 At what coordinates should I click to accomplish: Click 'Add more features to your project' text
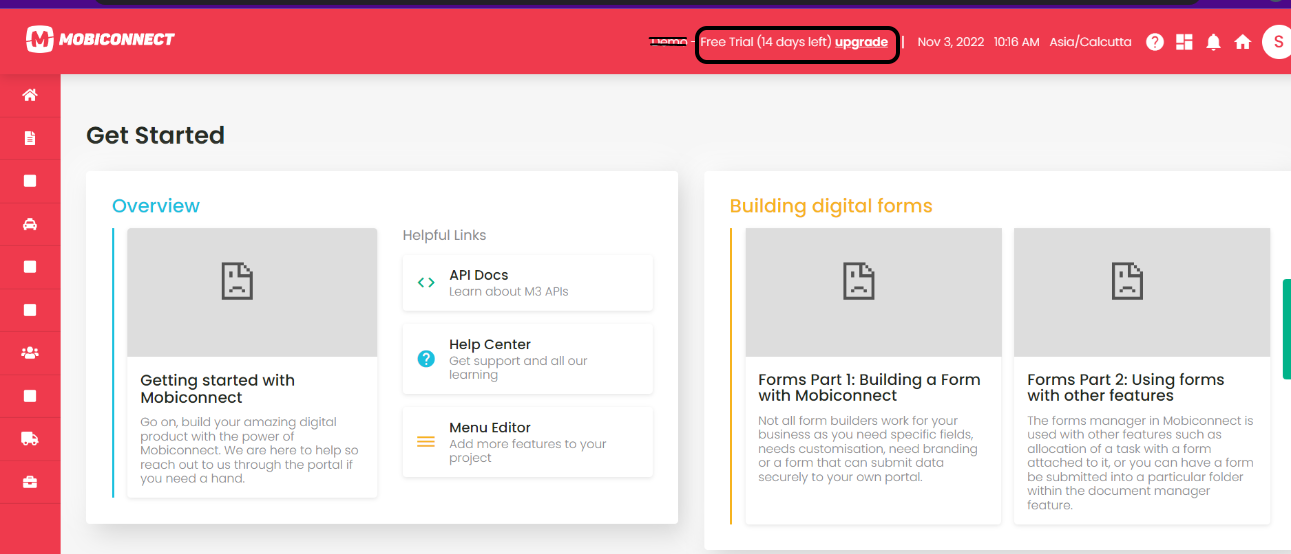tap(528, 451)
